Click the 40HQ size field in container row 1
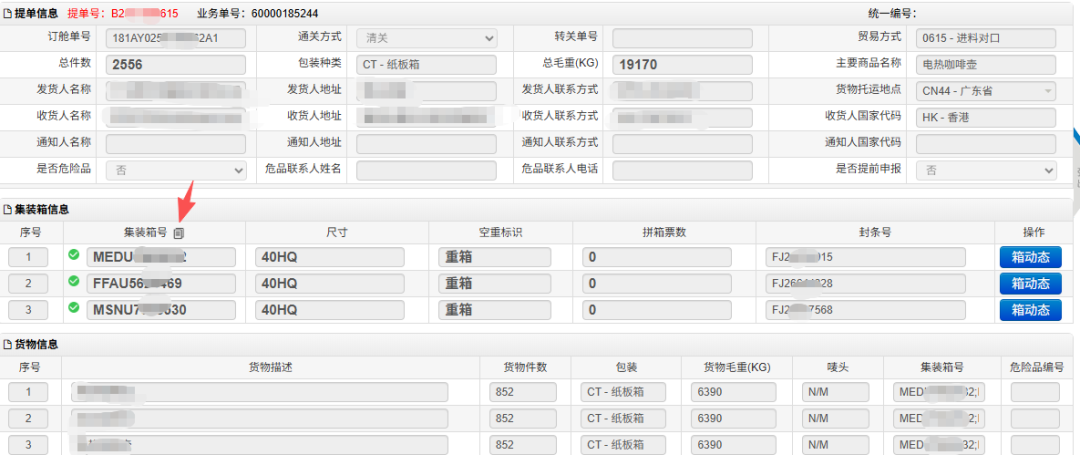The image size is (1080, 455). (330, 257)
